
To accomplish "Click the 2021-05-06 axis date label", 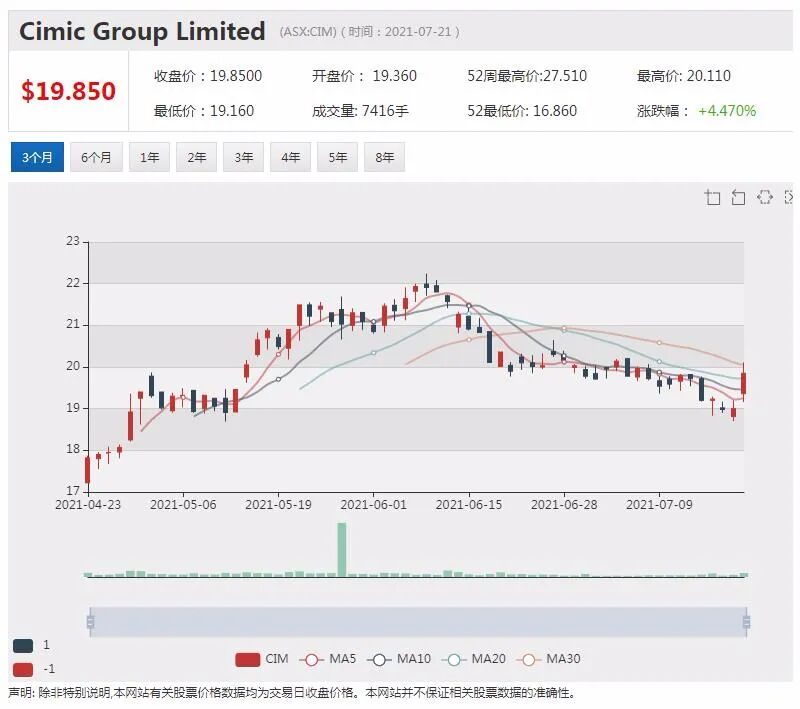I will (x=183, y=504).
